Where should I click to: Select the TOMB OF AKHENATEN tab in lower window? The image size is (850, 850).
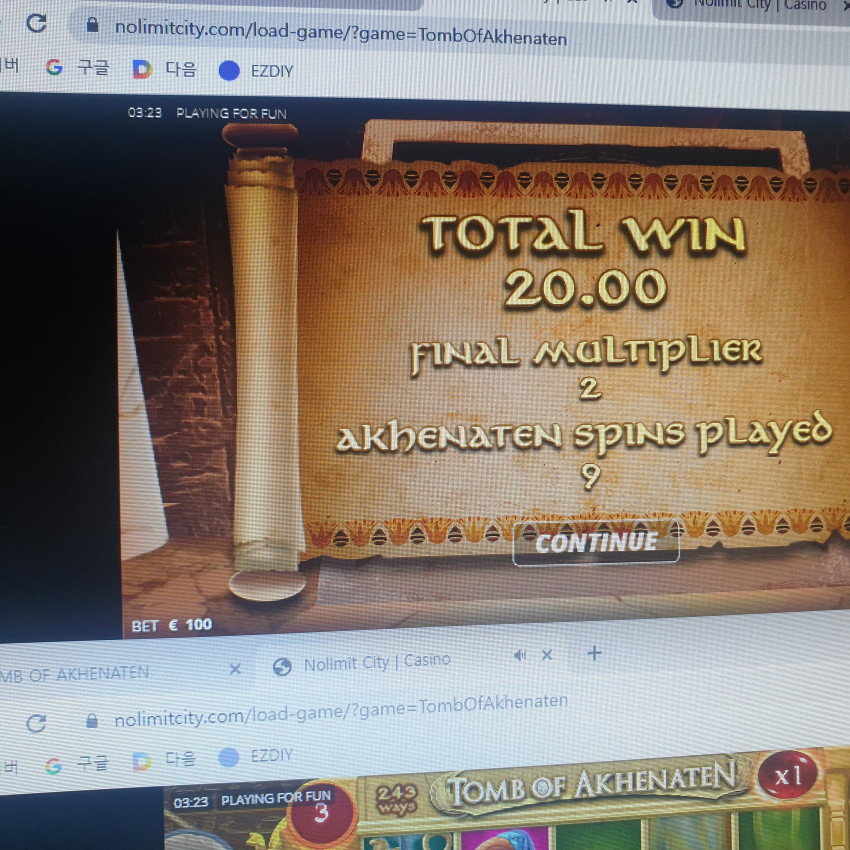(x=74, y=674)
